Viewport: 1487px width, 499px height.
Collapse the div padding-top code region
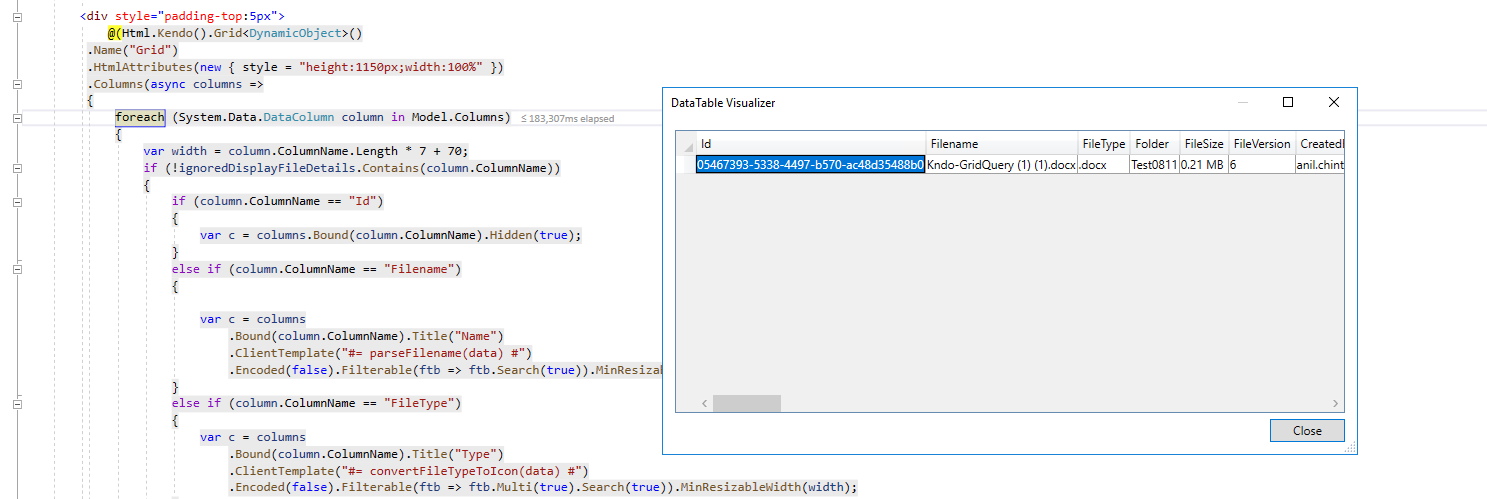tap(17, 16)
